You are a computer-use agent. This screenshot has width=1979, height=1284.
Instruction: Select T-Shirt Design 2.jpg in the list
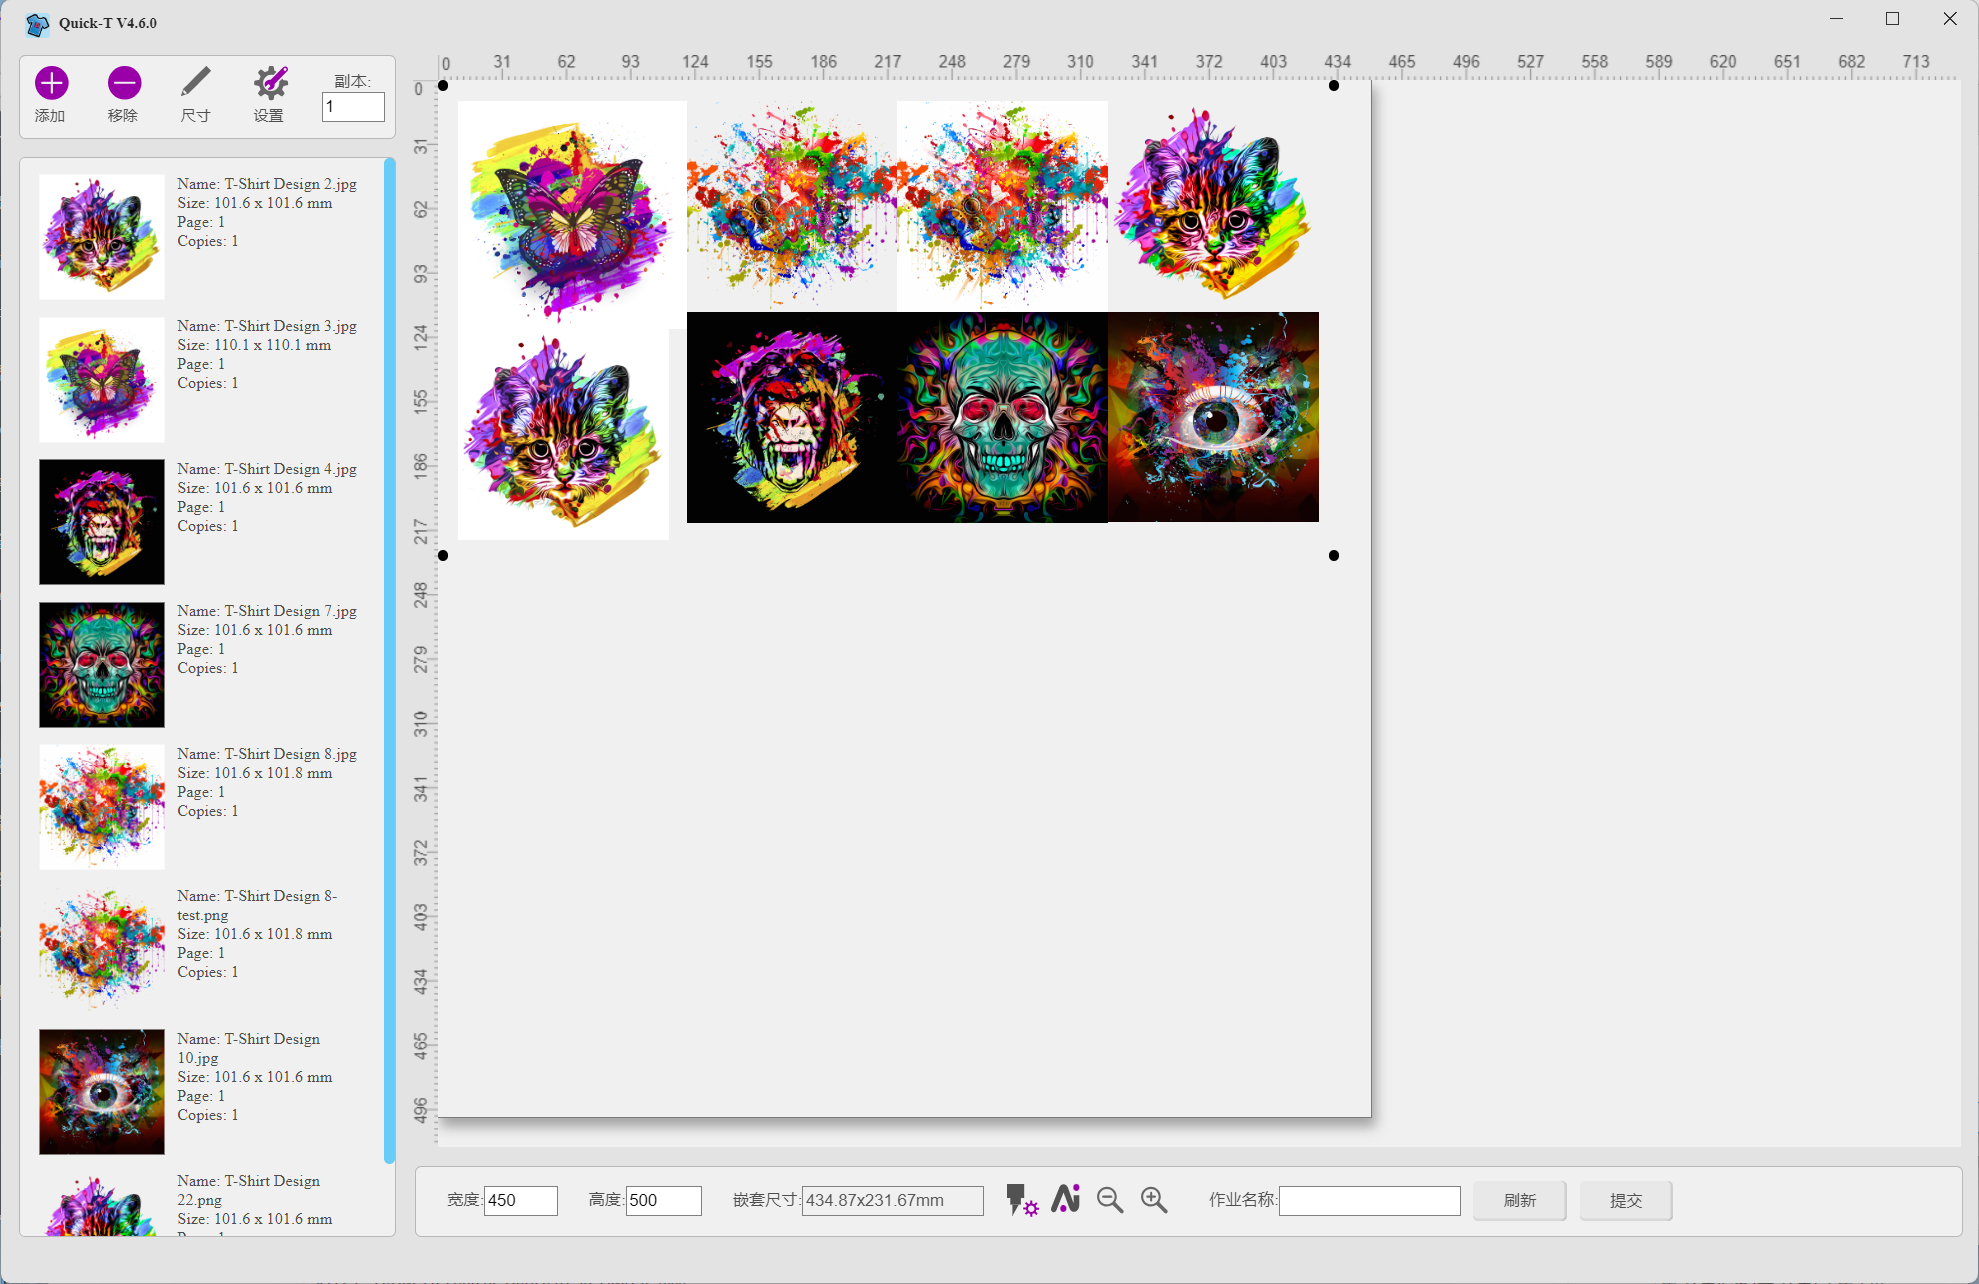coord(102,237)
